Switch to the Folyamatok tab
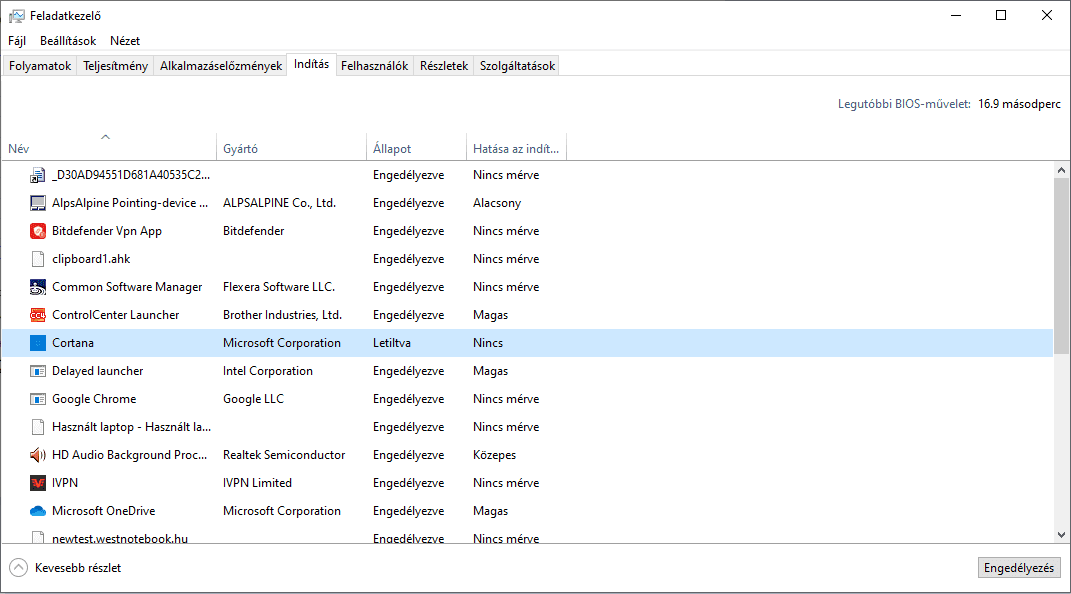The width and height of the screenshot is (1071, 594). click(40, 66)
